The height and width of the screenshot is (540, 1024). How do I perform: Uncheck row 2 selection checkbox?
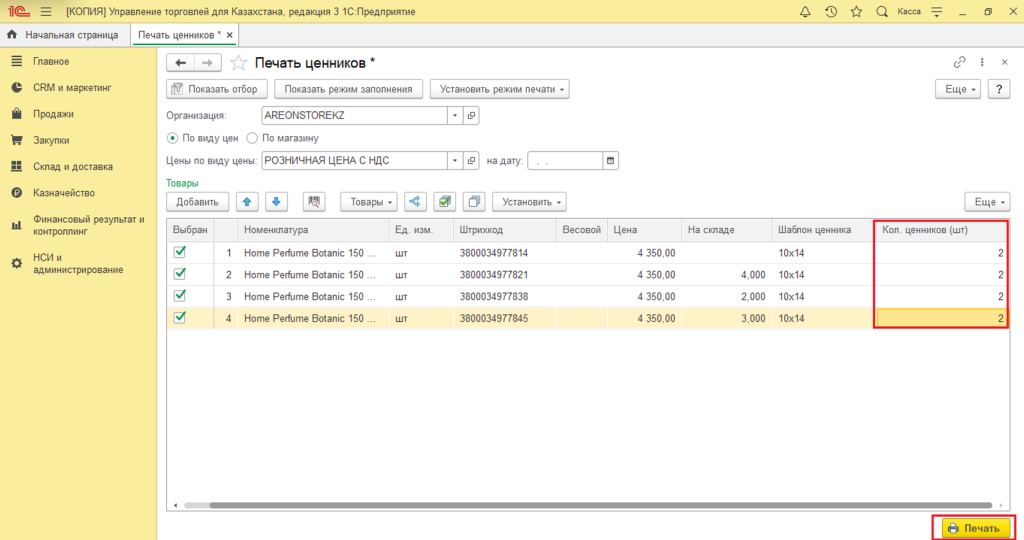click(180, 274)
